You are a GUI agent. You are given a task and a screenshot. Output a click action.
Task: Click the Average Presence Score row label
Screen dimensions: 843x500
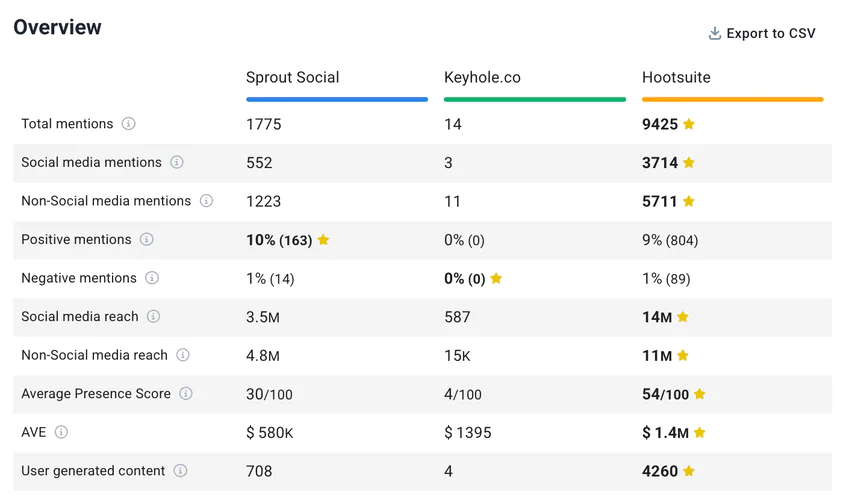96,394
